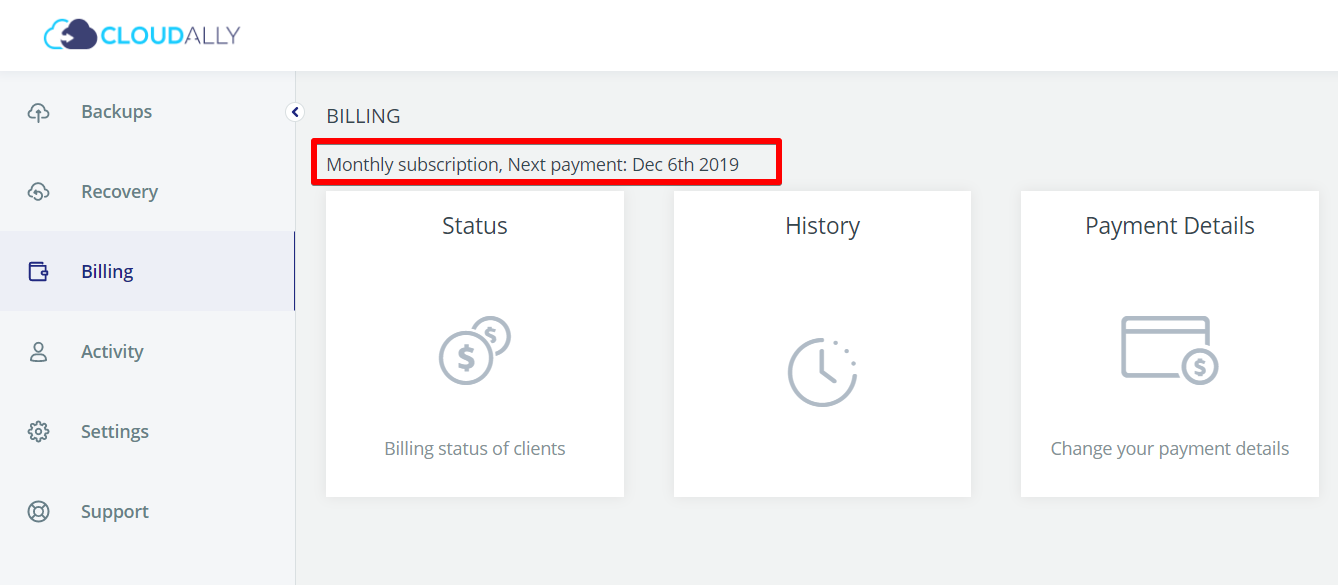Click the Support lifebuoy icon

pos(38,512)
